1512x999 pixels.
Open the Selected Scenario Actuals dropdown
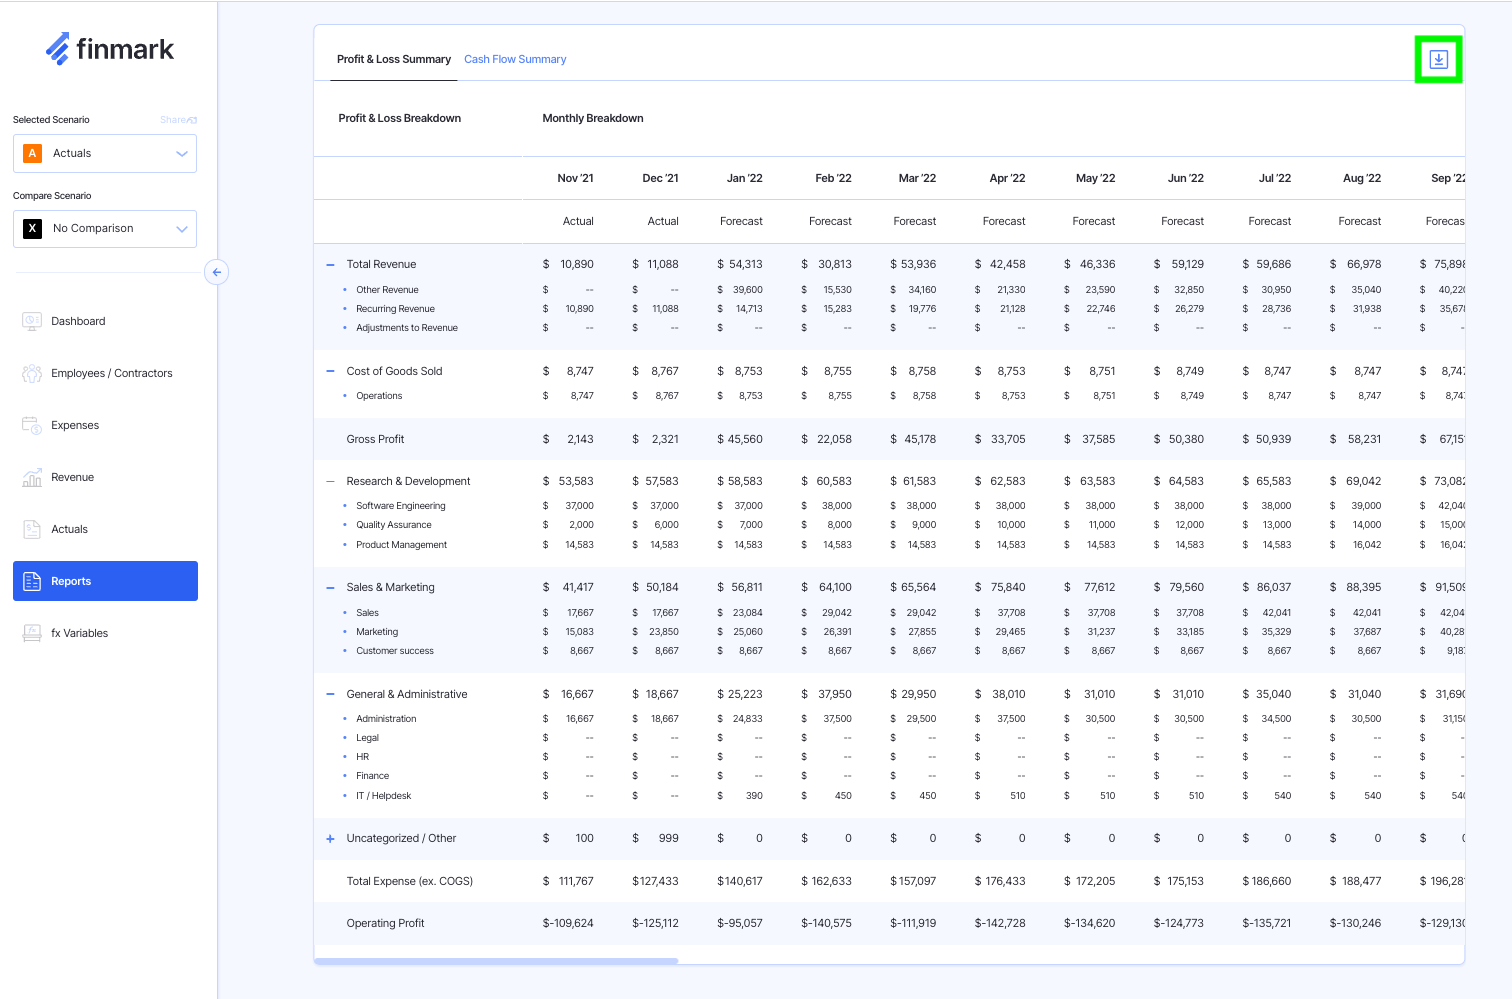[x=105, y=154]
